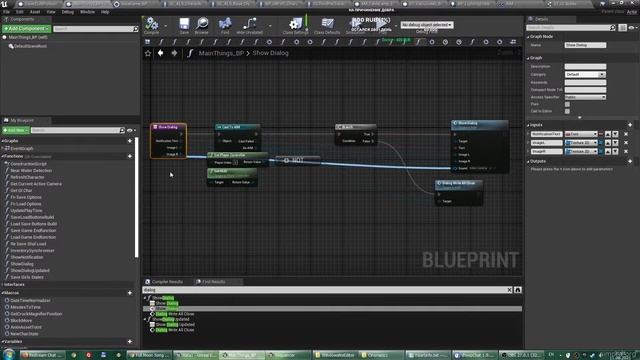Open Class Settings from toolbar

tap(296, 24)
